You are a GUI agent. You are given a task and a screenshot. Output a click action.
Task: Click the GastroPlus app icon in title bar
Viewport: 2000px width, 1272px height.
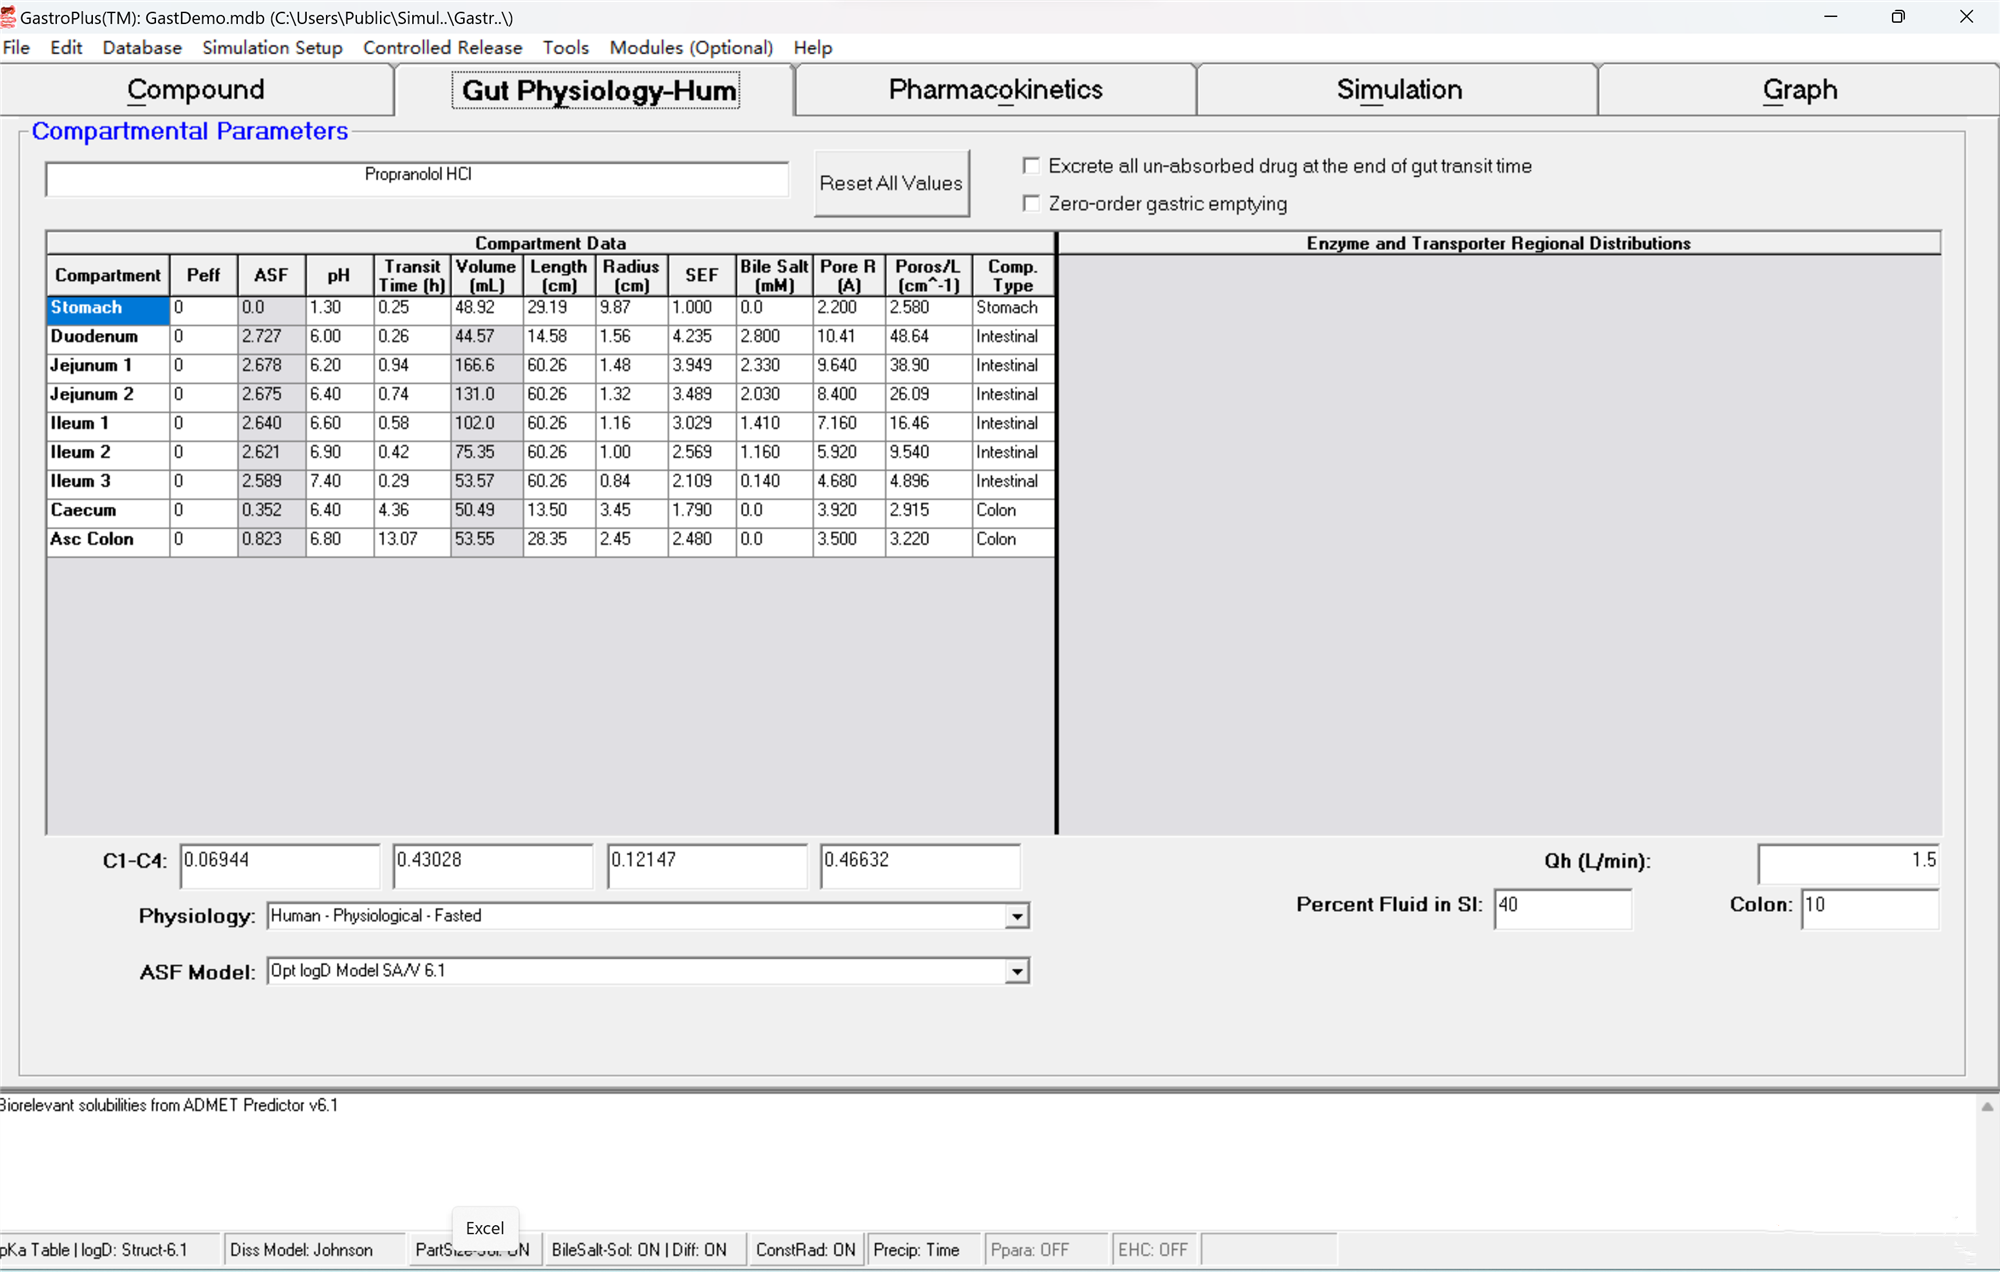[x=8, y=17]
